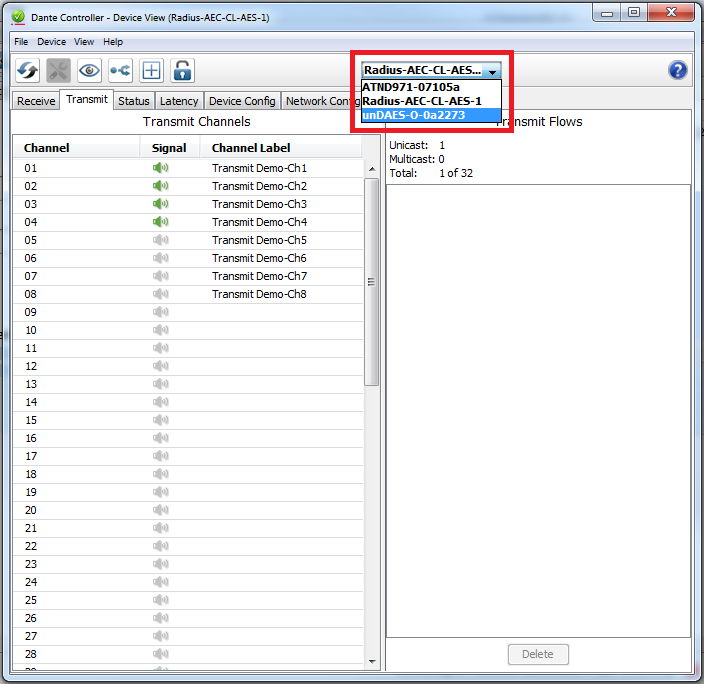Screen dimensions: 704x684
Task: Open the blue help question mark
Action: [x=678, y=70]
